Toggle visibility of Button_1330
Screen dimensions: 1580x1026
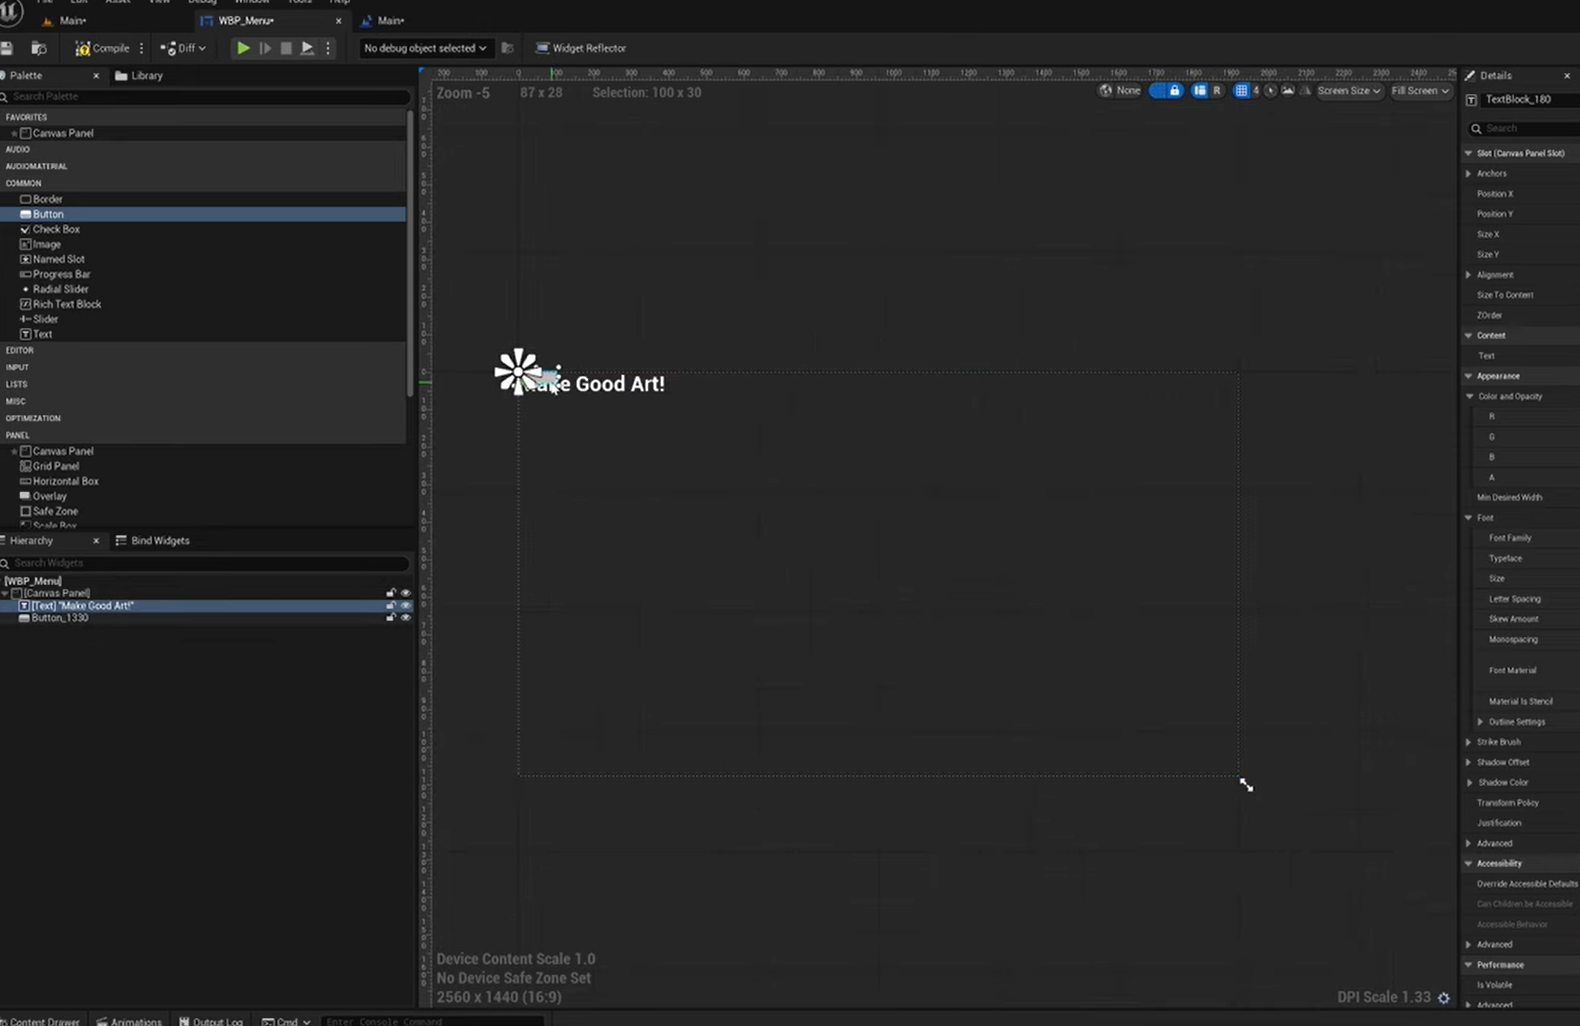coord(405,618)
